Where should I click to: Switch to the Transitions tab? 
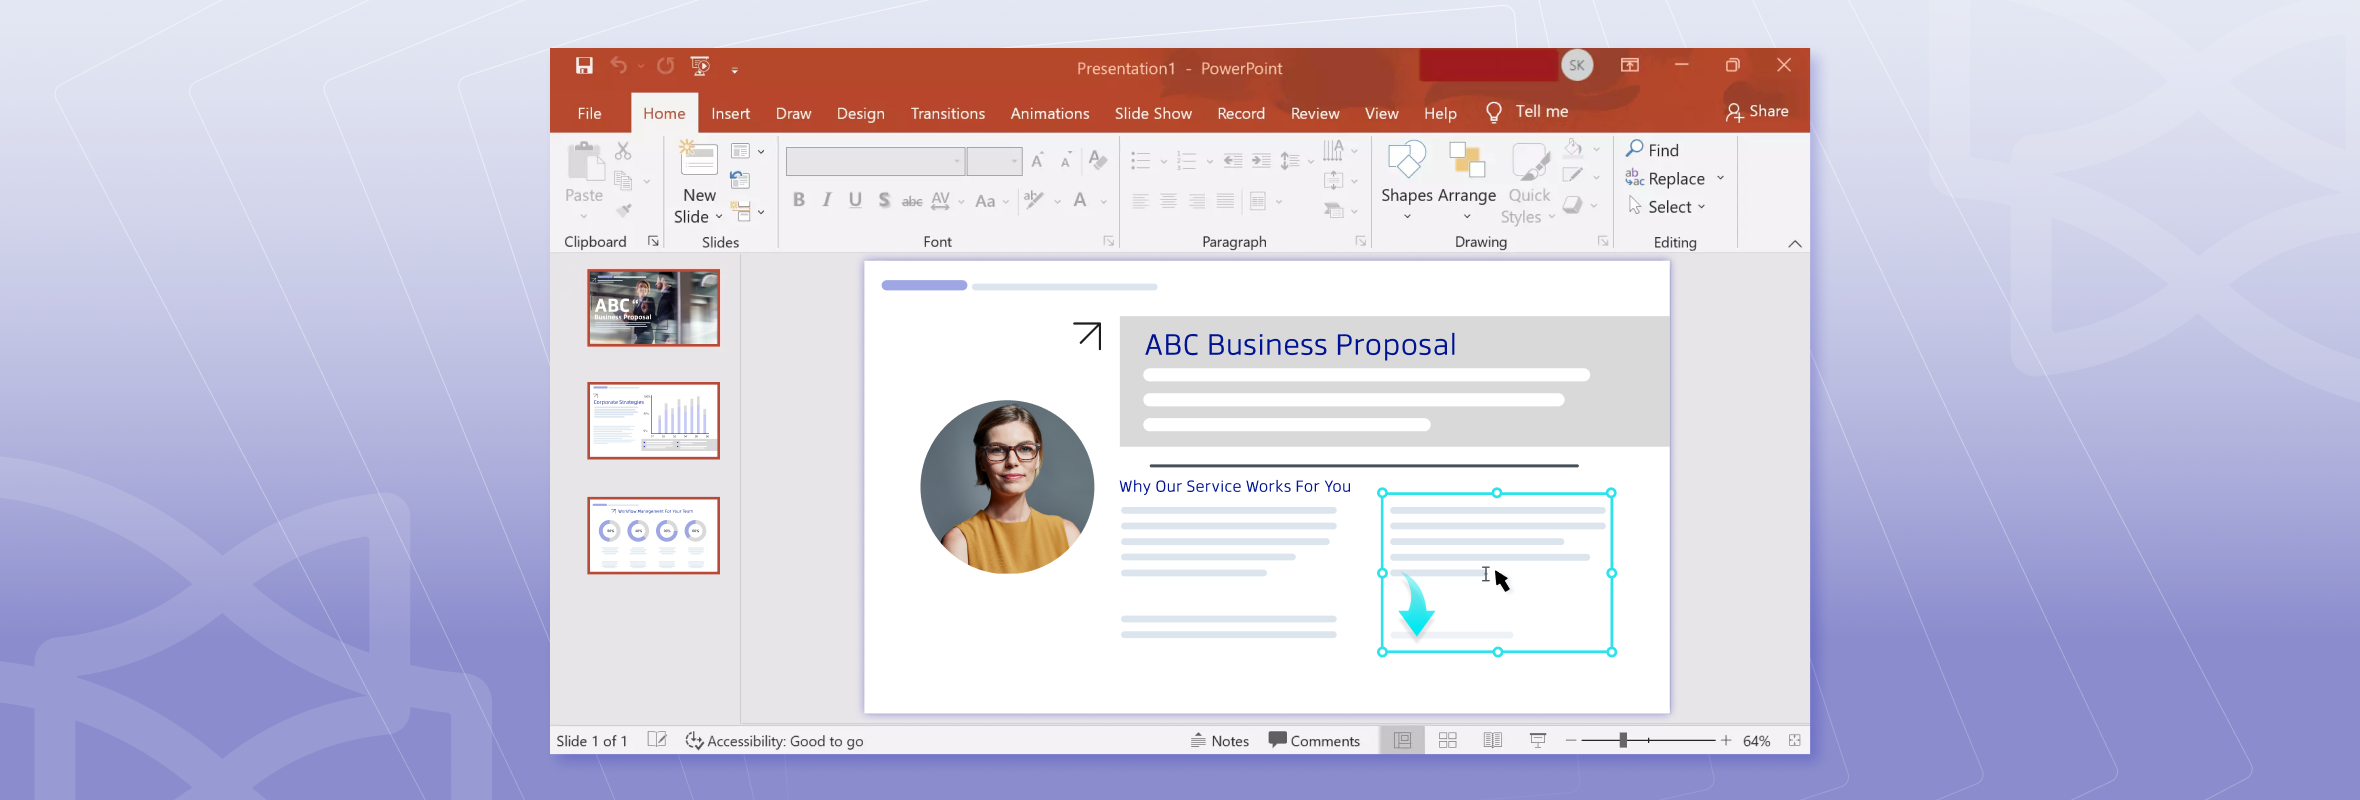[x=947, y=113]
